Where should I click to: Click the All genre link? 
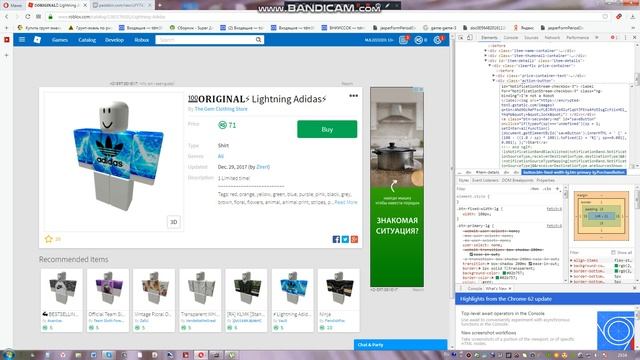220,156
